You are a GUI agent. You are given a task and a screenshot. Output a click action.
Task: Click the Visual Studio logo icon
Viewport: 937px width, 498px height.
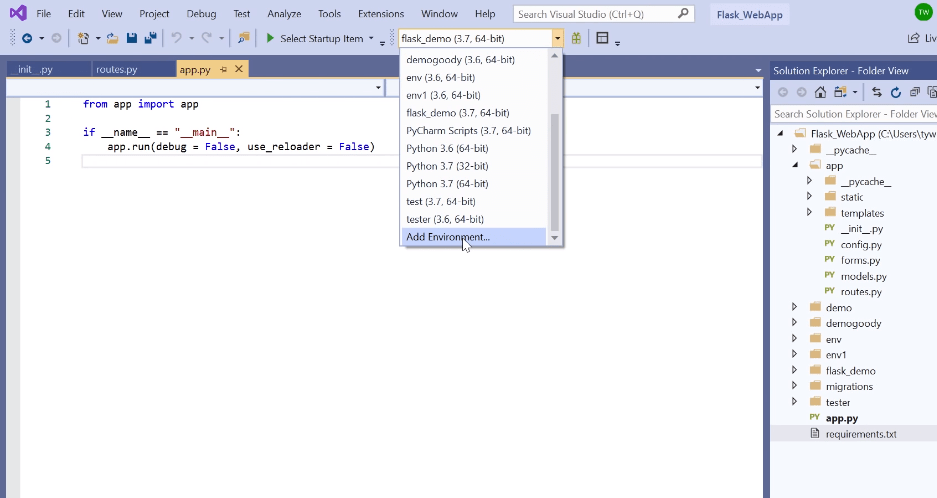click(x=18, y=13)
